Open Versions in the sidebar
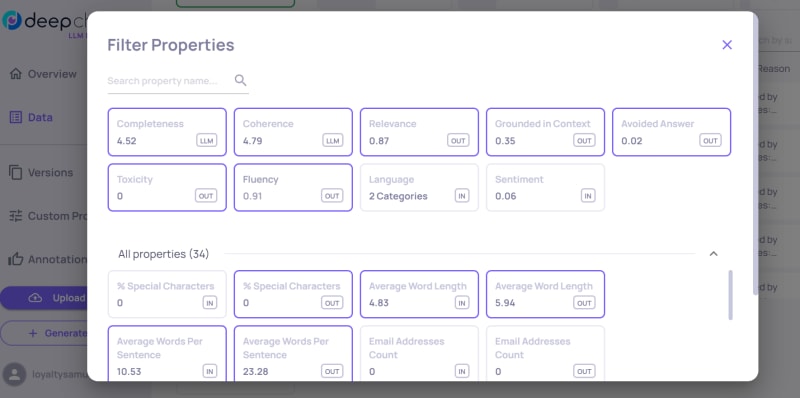The width and height of the screenshot is (800, 398). [41, 172]
